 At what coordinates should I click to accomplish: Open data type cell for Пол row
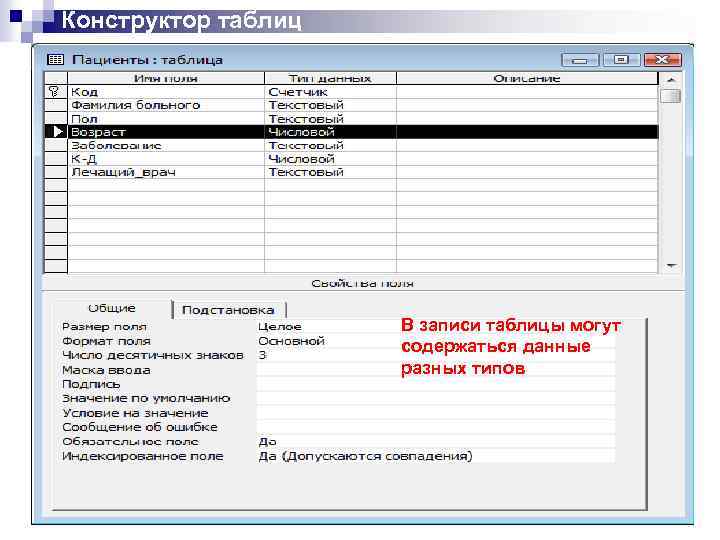point(330,118)
